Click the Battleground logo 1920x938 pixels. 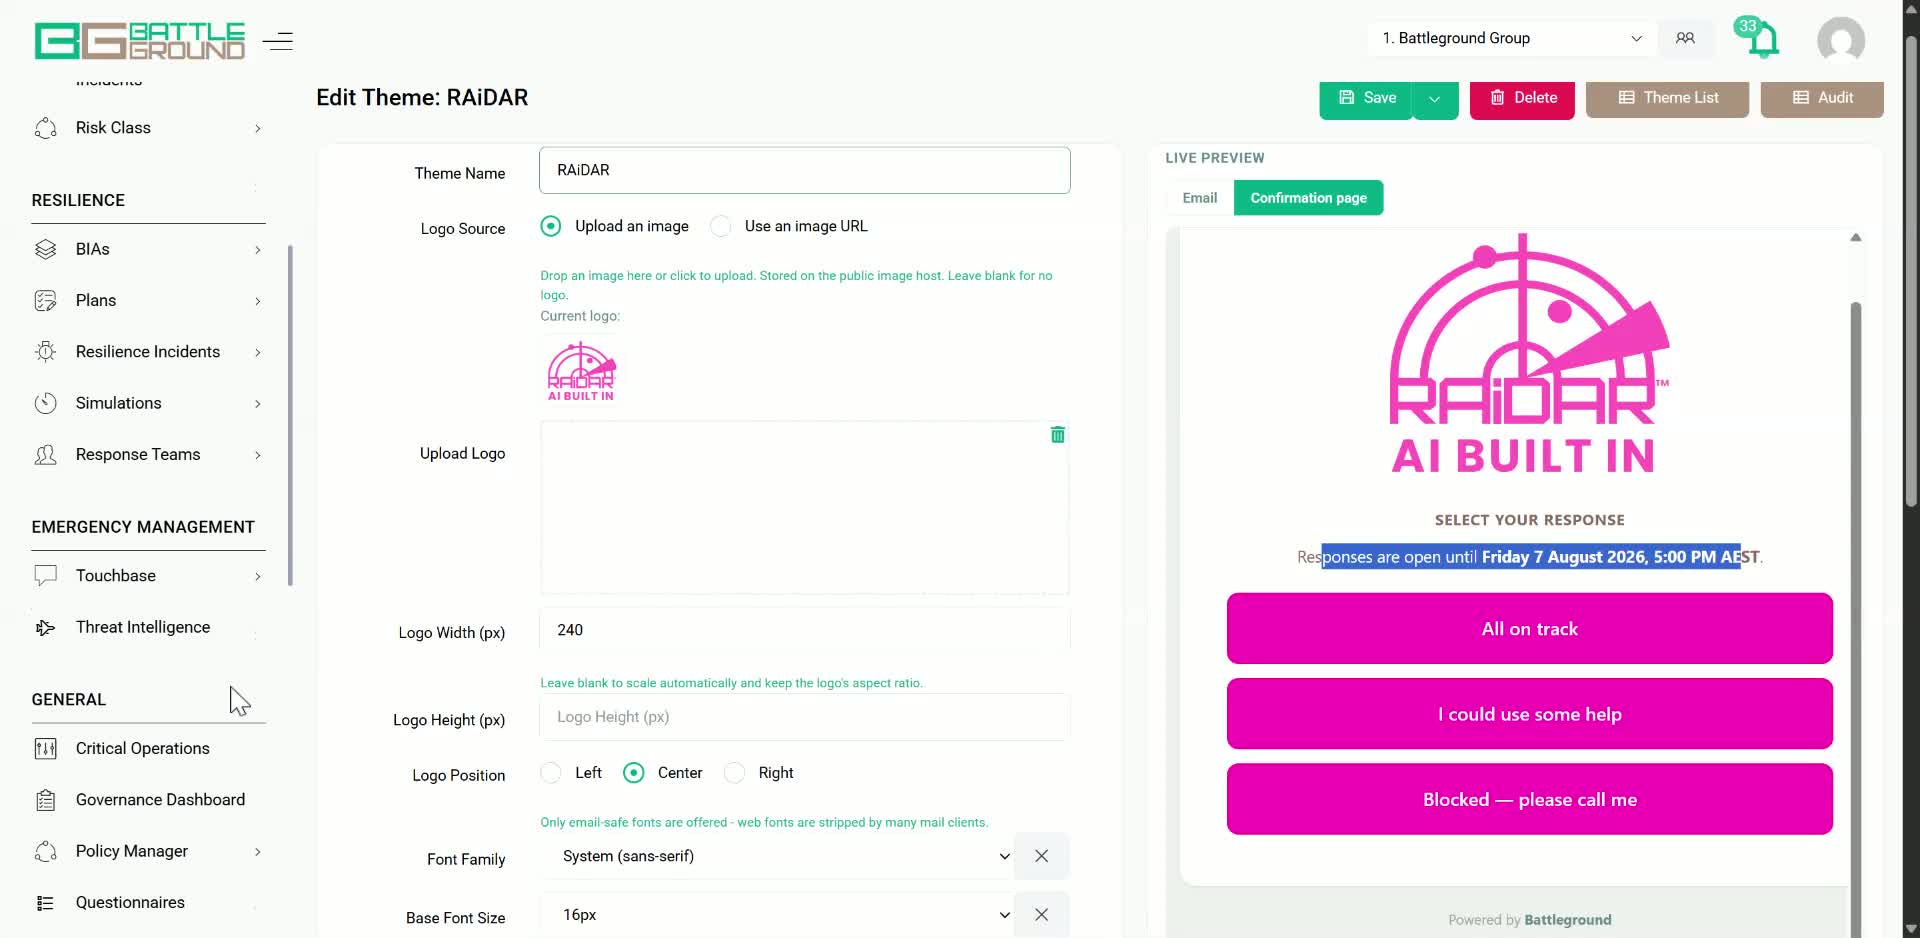(140, 41)
